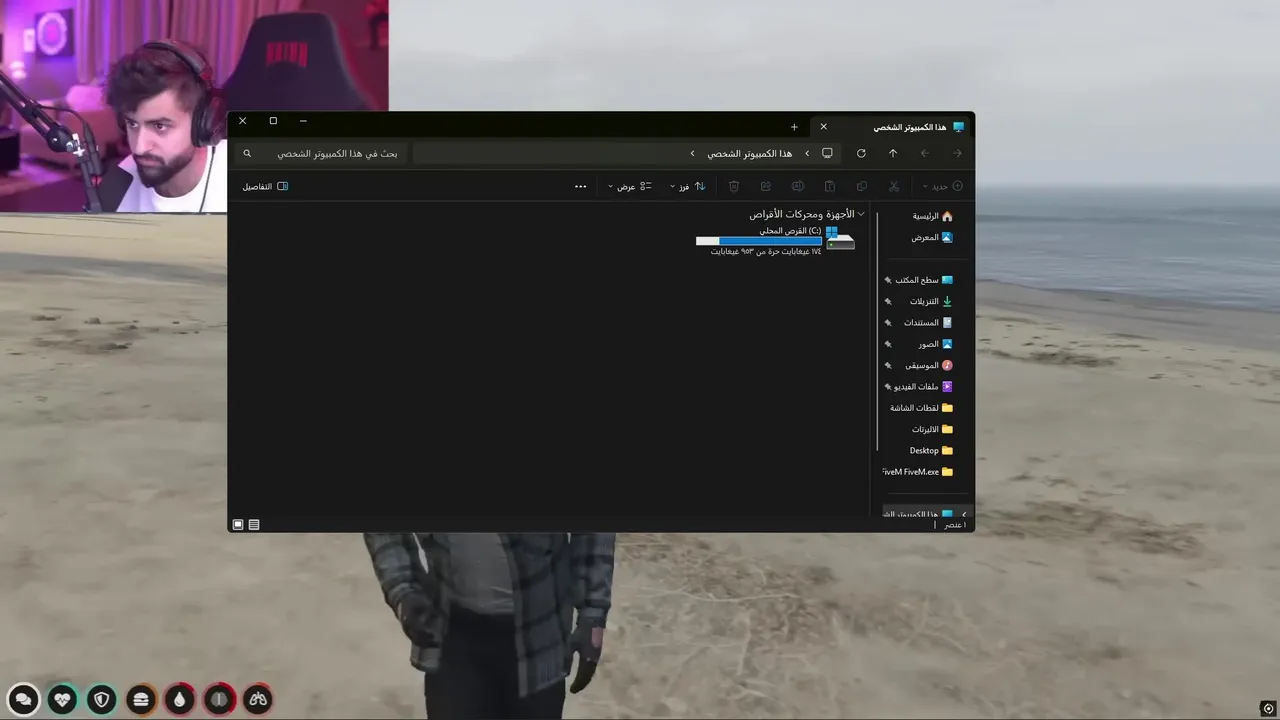
Task: Expand هذا الكمبيوتر الشخصي in navigation tree
Action: pos(964,514)
